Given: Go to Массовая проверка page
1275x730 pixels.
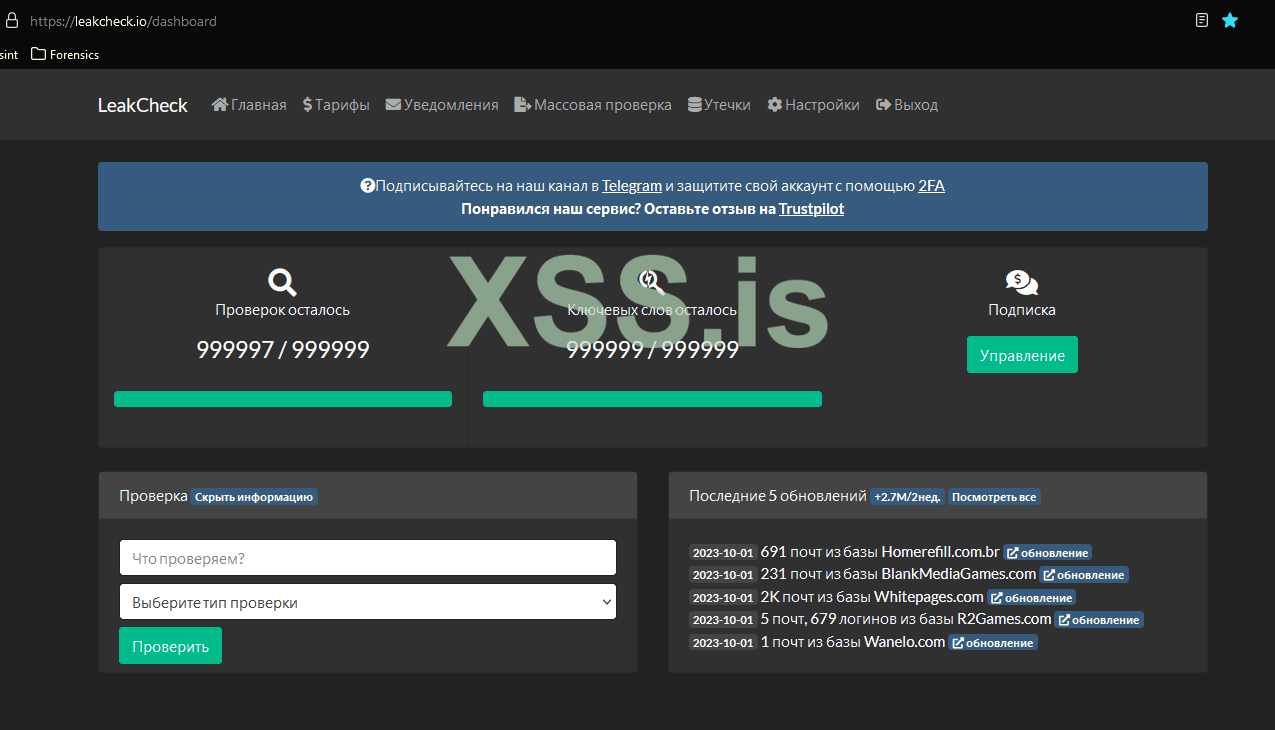Looking at the screenshot, I should 593,105.
